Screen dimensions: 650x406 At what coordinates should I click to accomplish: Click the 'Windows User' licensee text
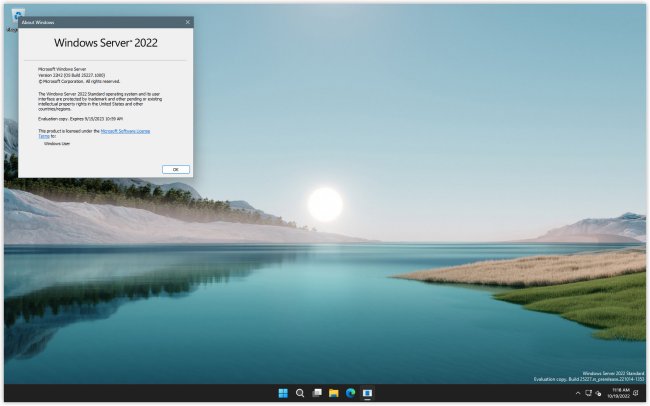pyautogui.click(x=57, y=143)
